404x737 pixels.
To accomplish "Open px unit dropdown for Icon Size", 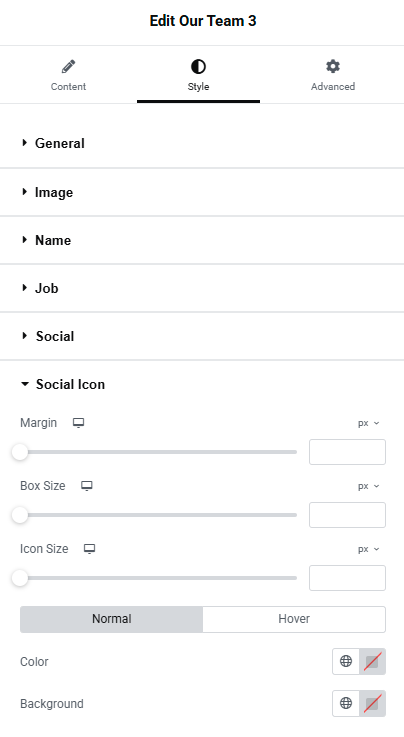I will click(368, 549).
